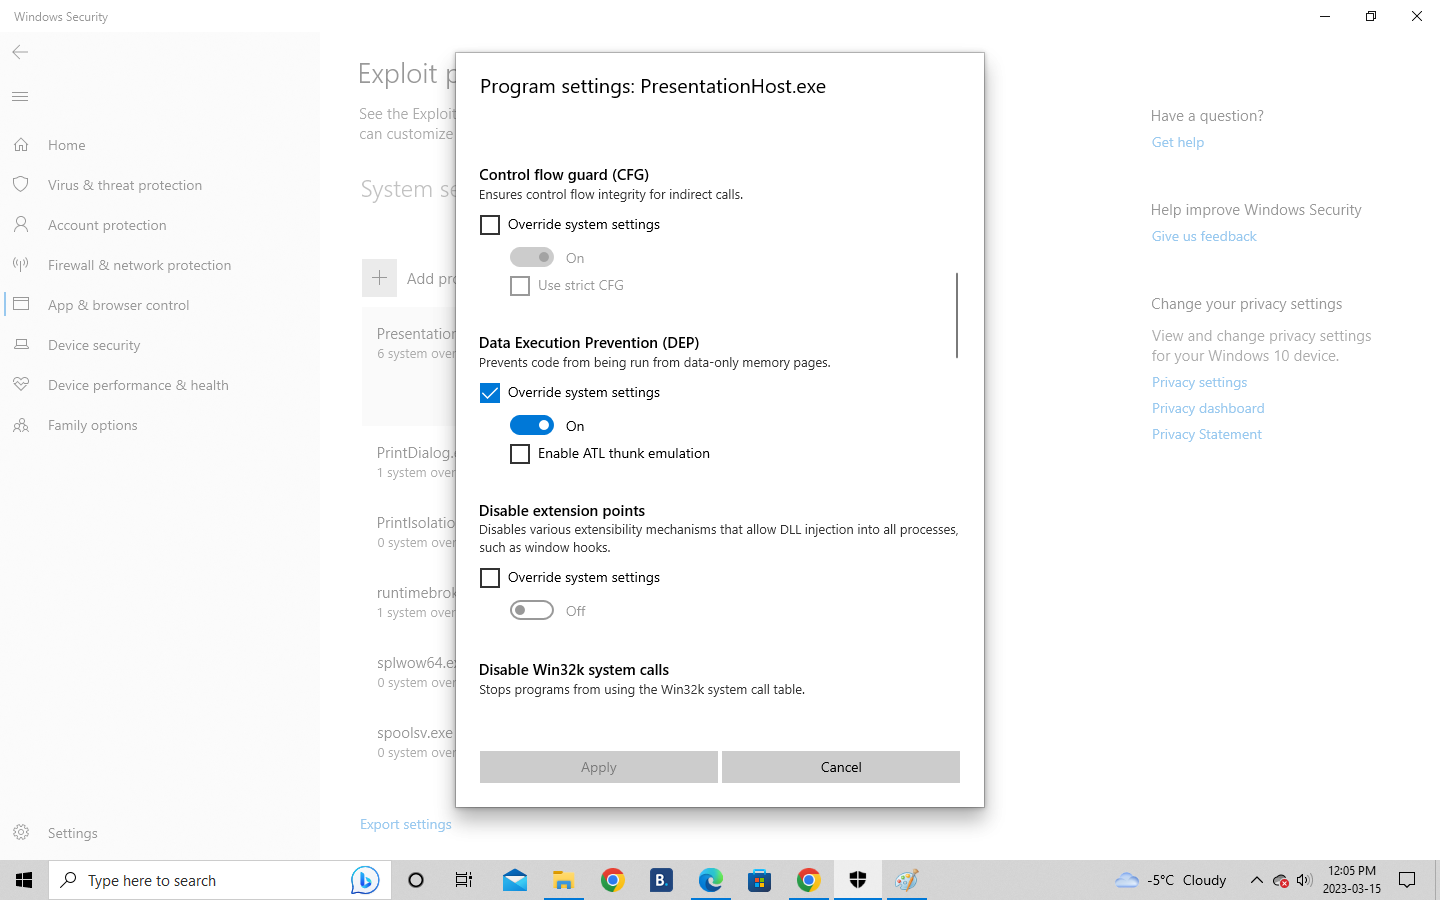
Task: Select the spoolsv.exe program entry
Action: pos(415,742)
